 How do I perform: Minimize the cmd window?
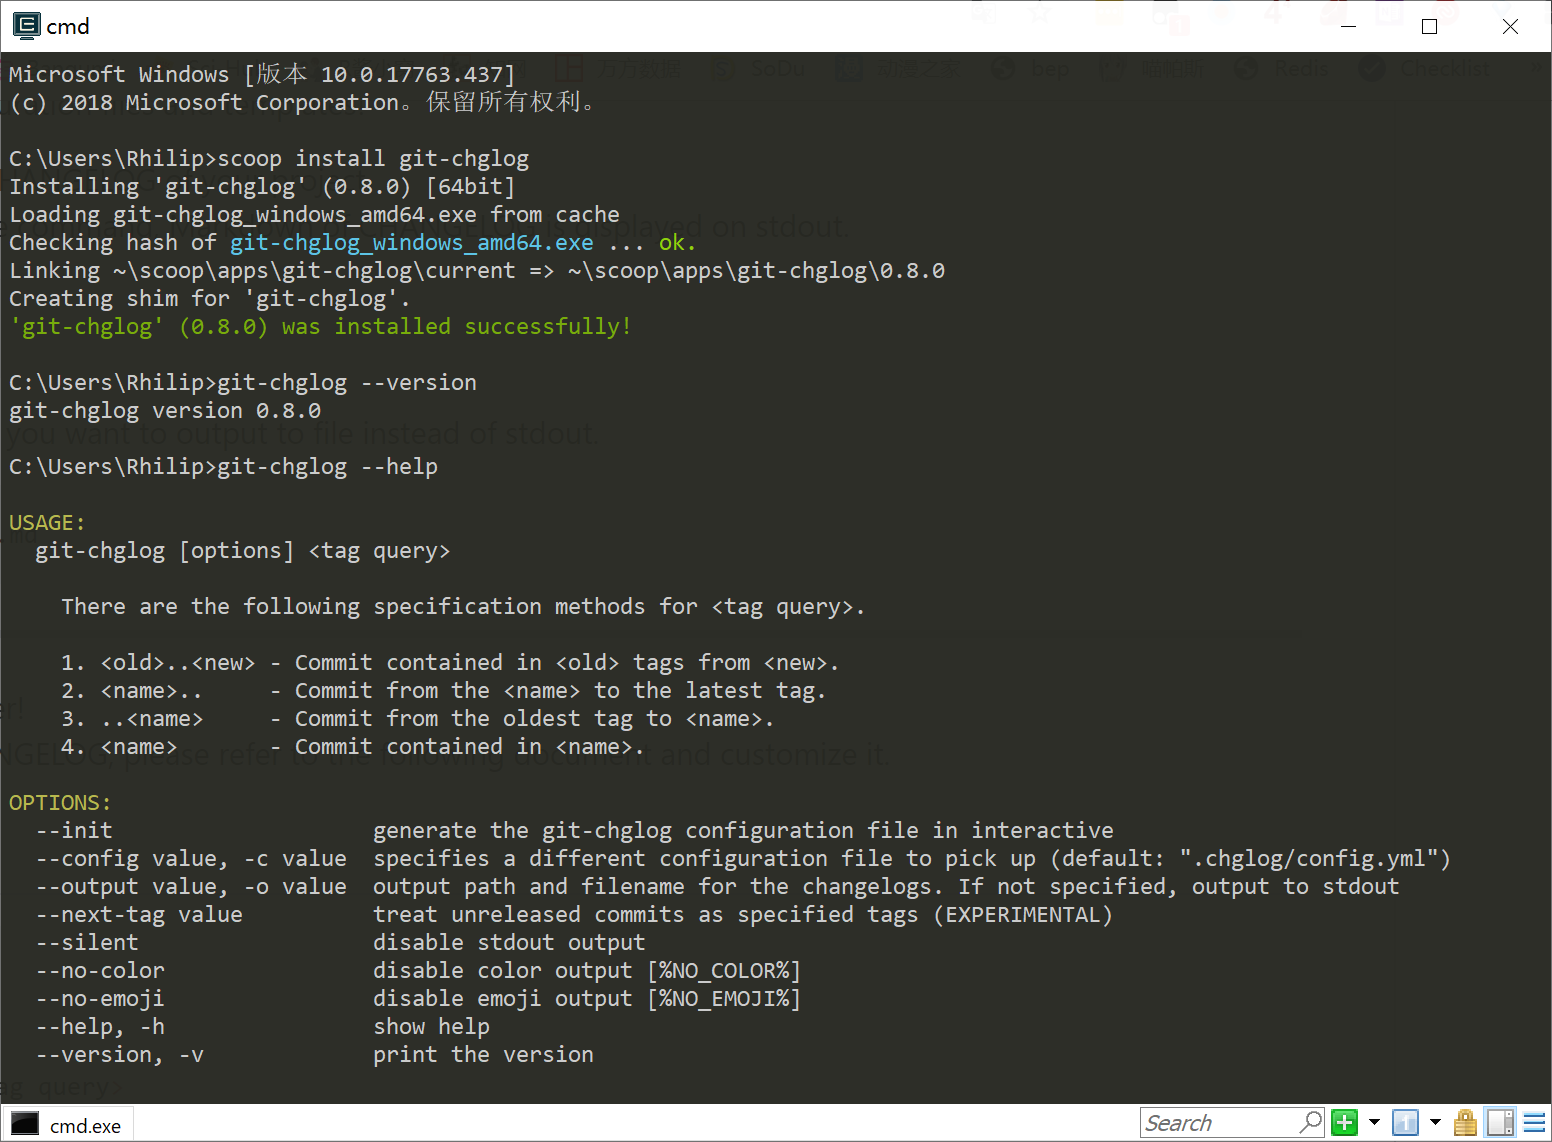[x=1348, y=26]
